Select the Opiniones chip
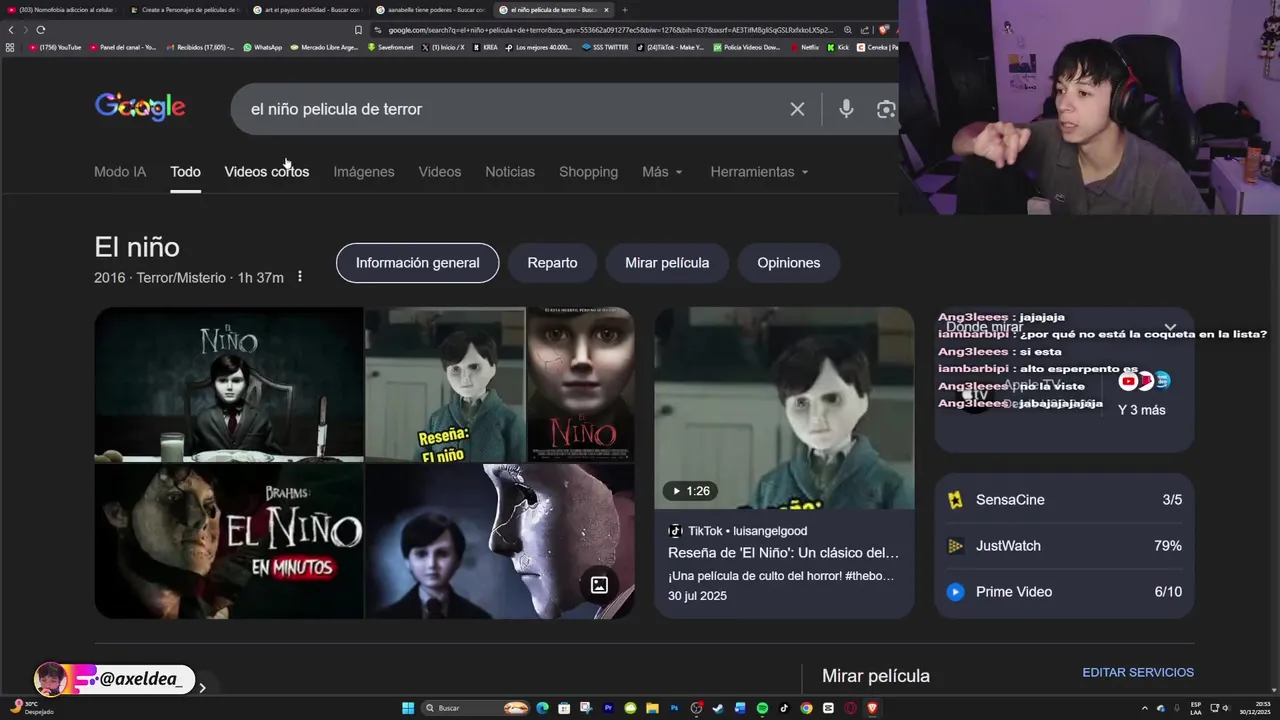The image size is (1280, 720). 788,263
